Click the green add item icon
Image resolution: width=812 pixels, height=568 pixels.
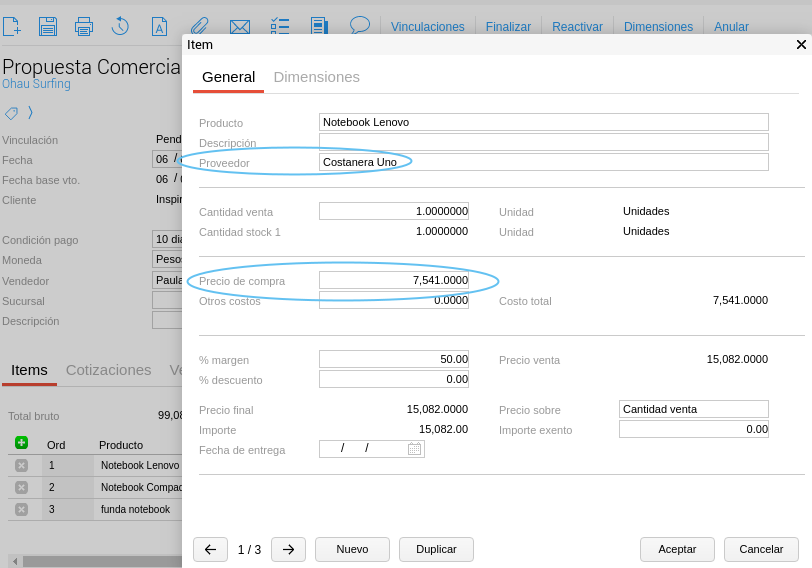tap(21, 443)
